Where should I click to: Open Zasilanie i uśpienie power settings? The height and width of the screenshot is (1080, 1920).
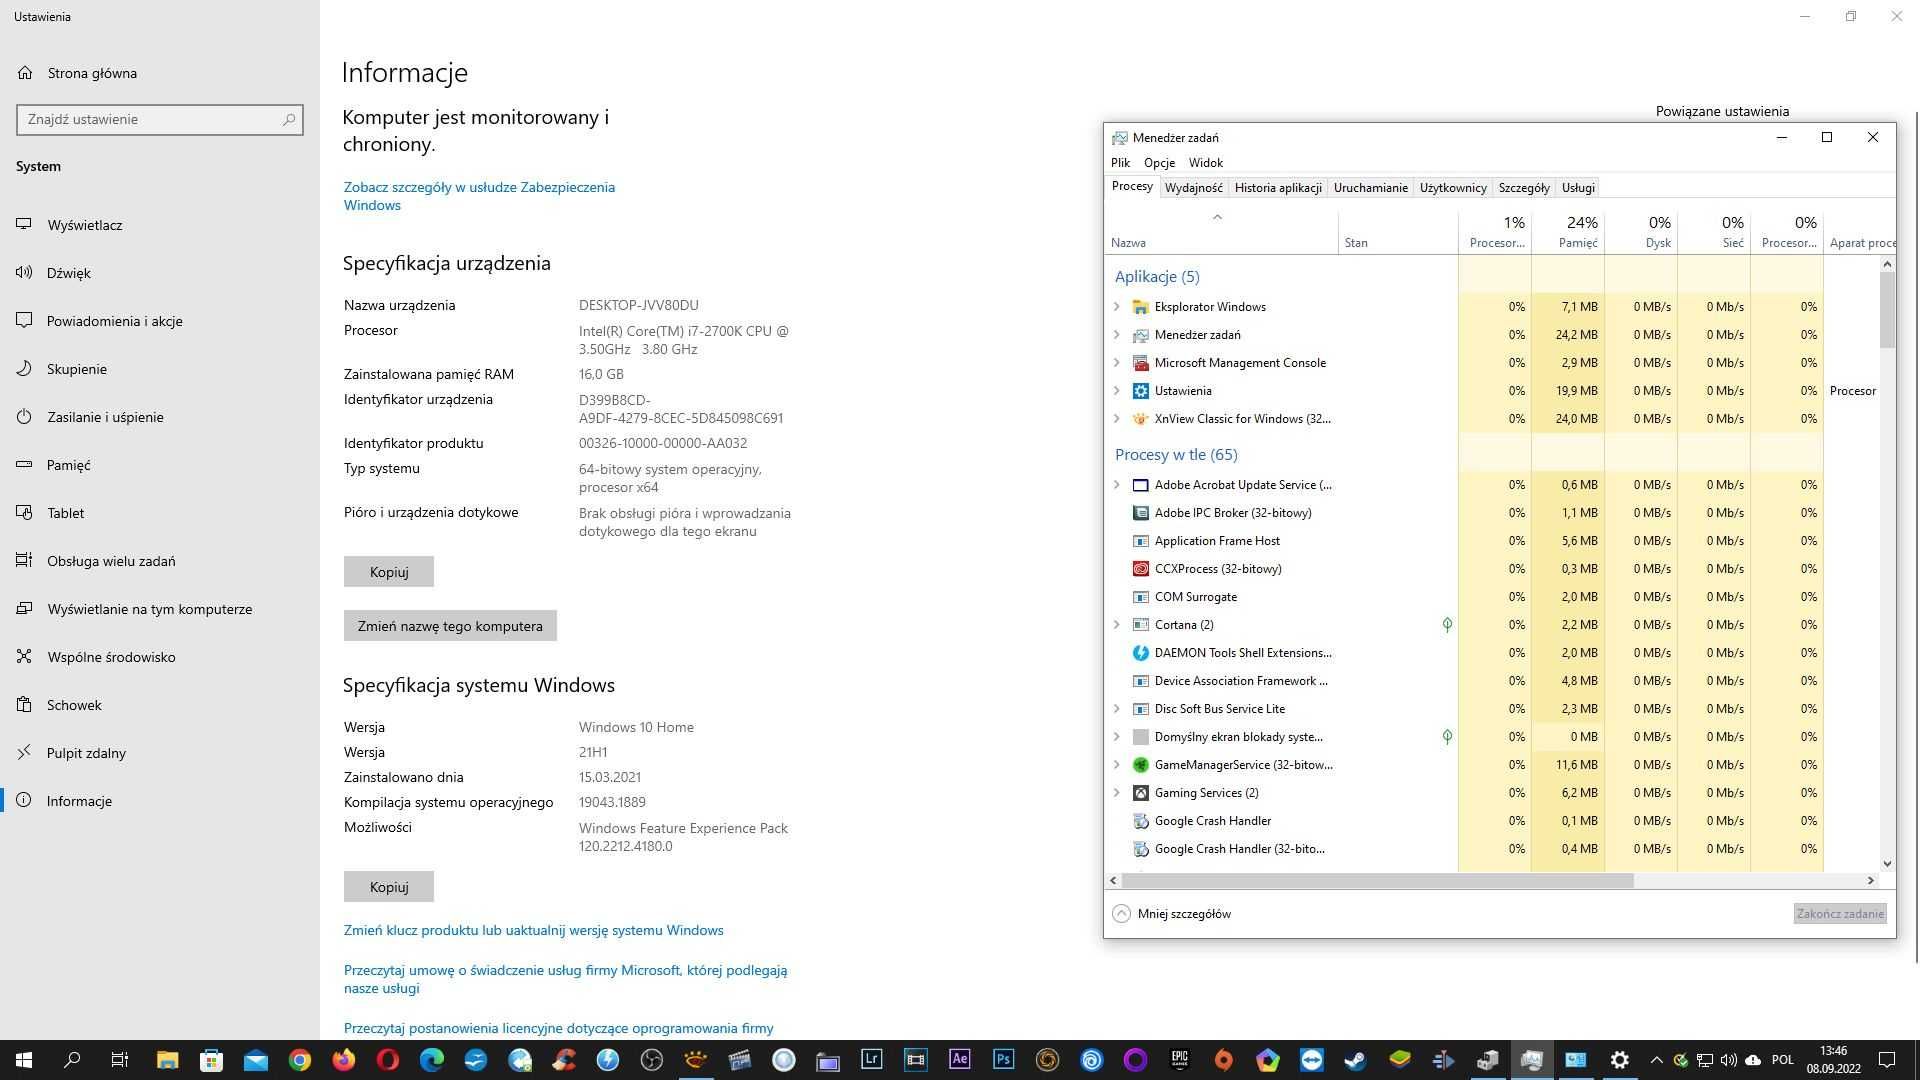pos(105,417)
